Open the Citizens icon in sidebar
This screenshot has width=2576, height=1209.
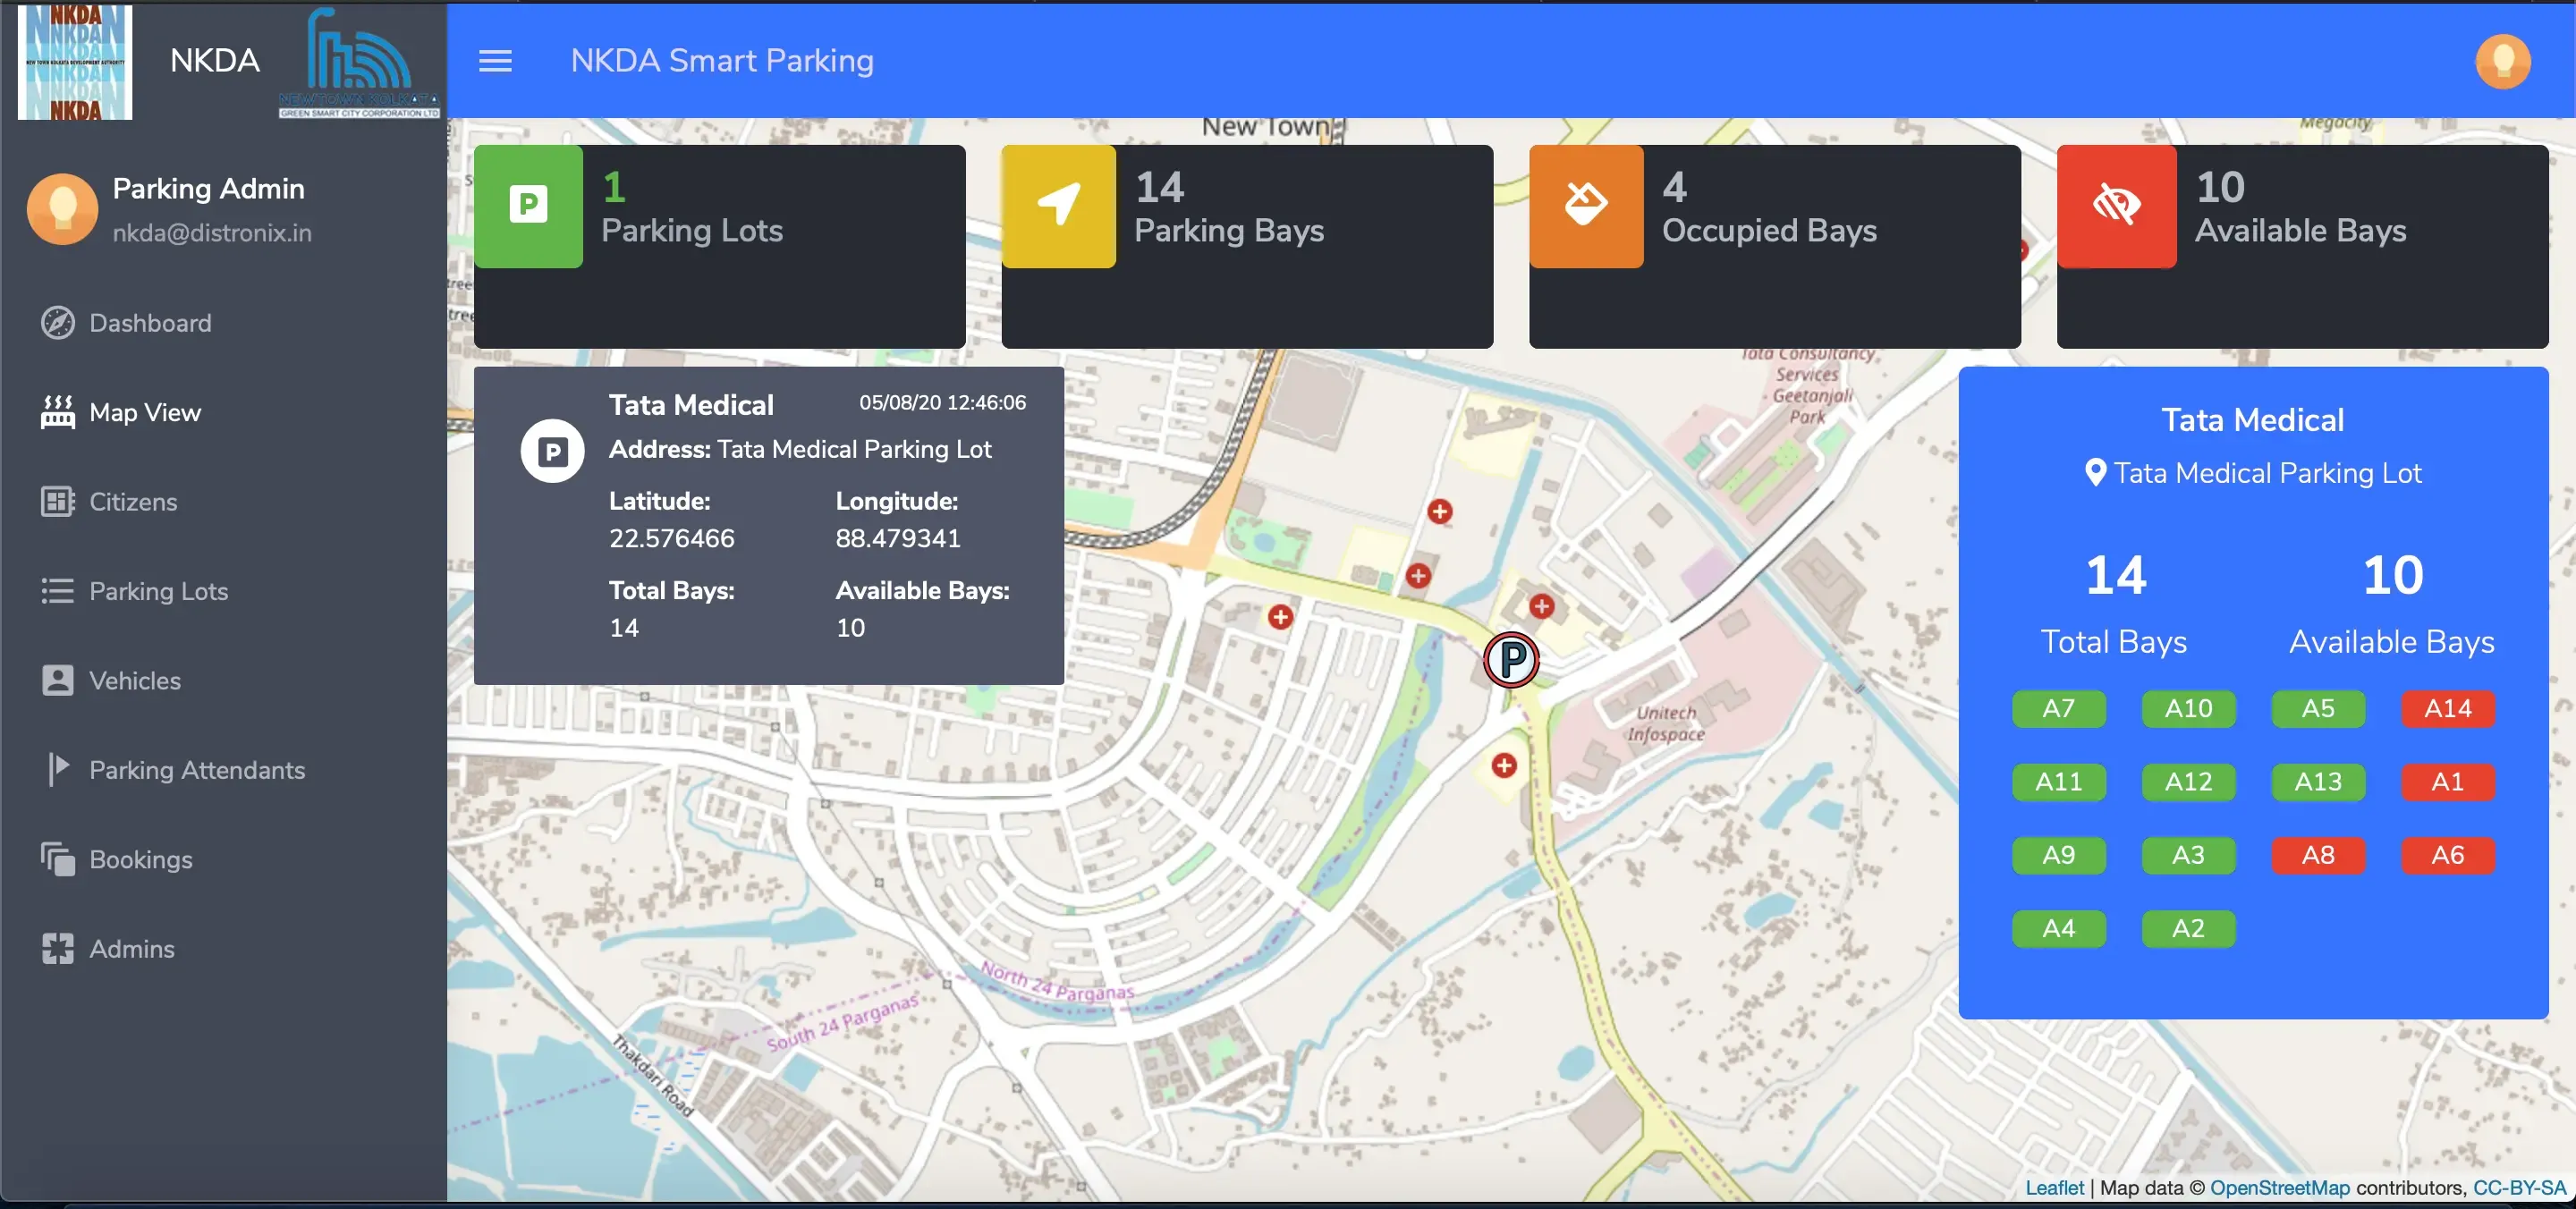(x=57, y=502)
